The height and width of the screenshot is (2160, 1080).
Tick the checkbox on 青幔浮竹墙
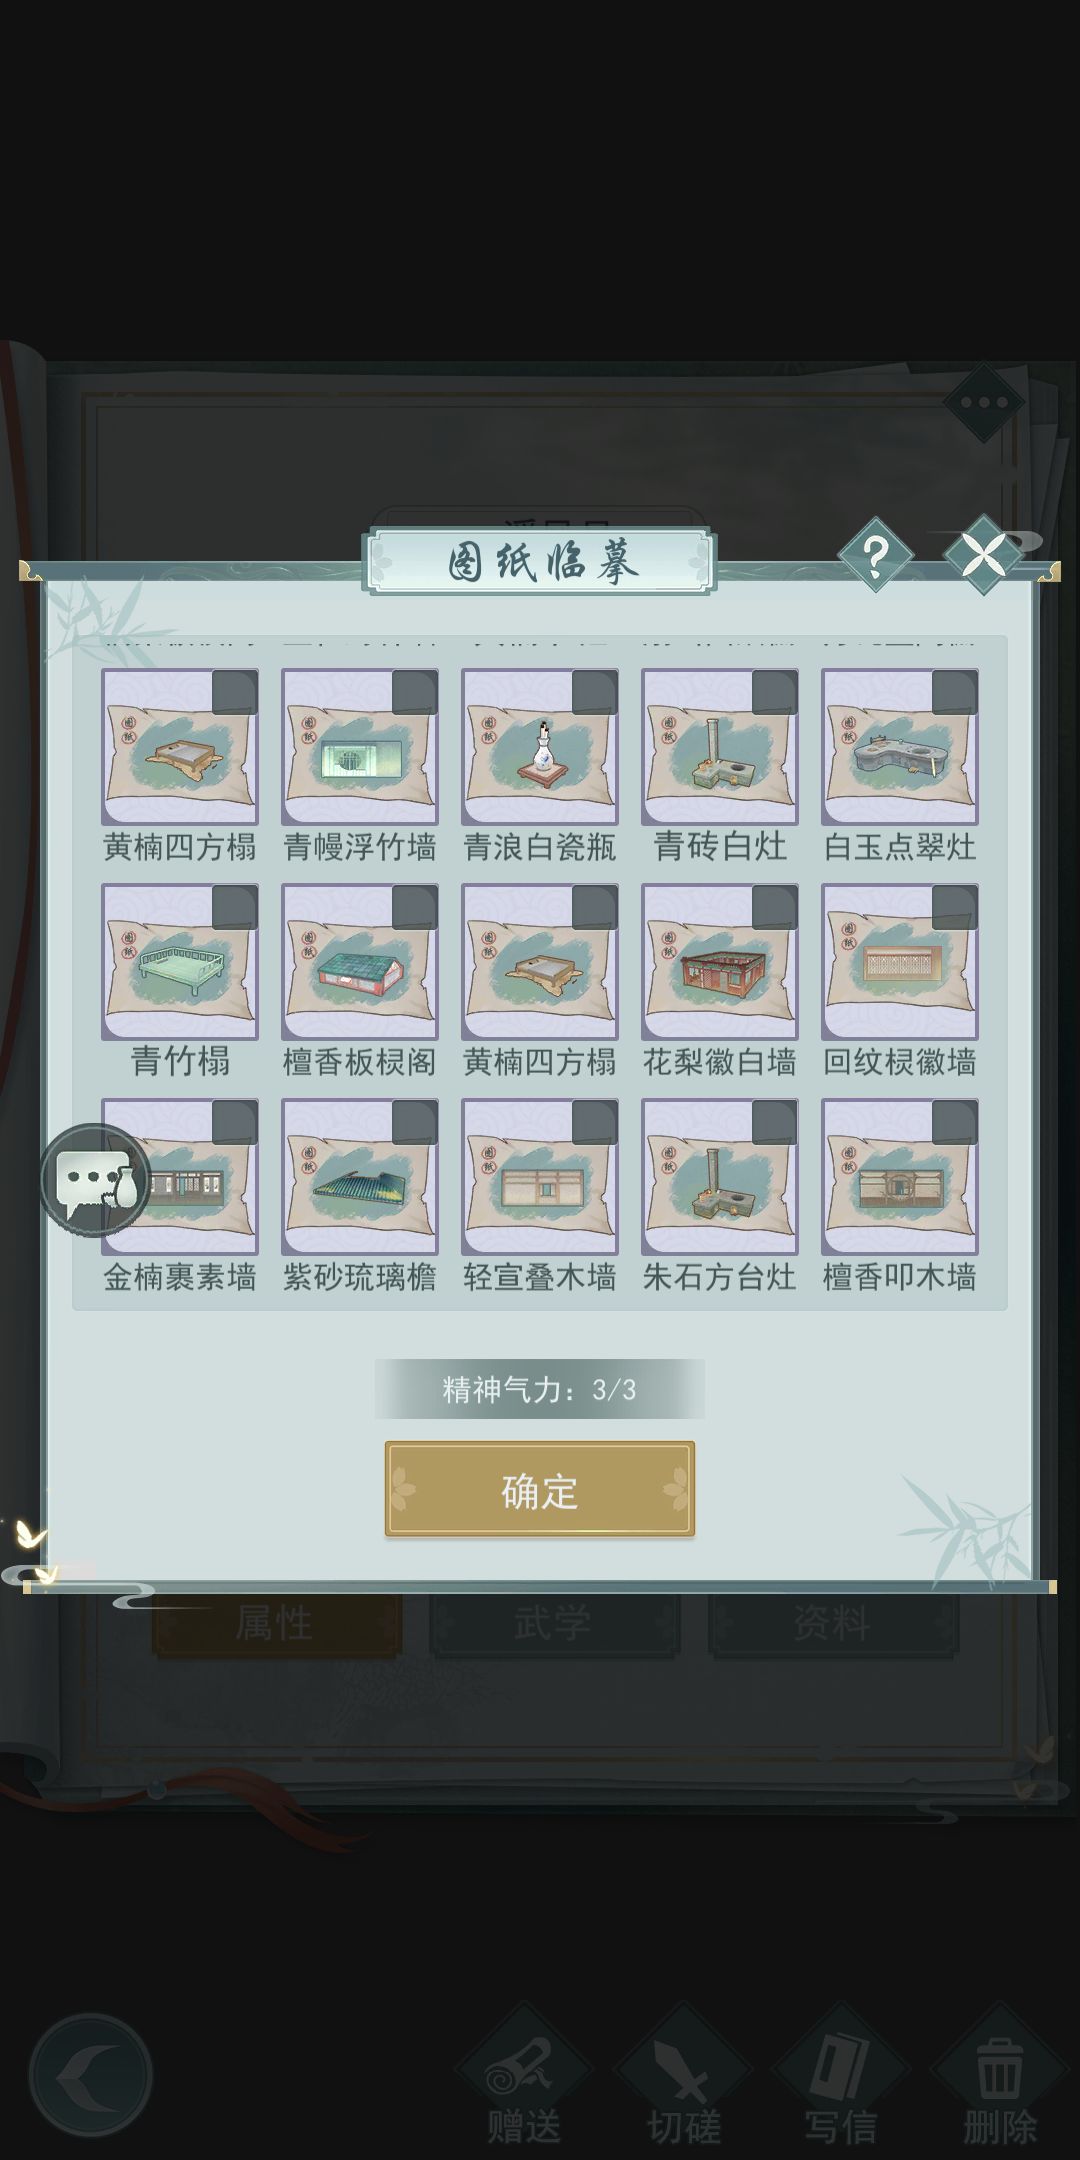point(415,693)
